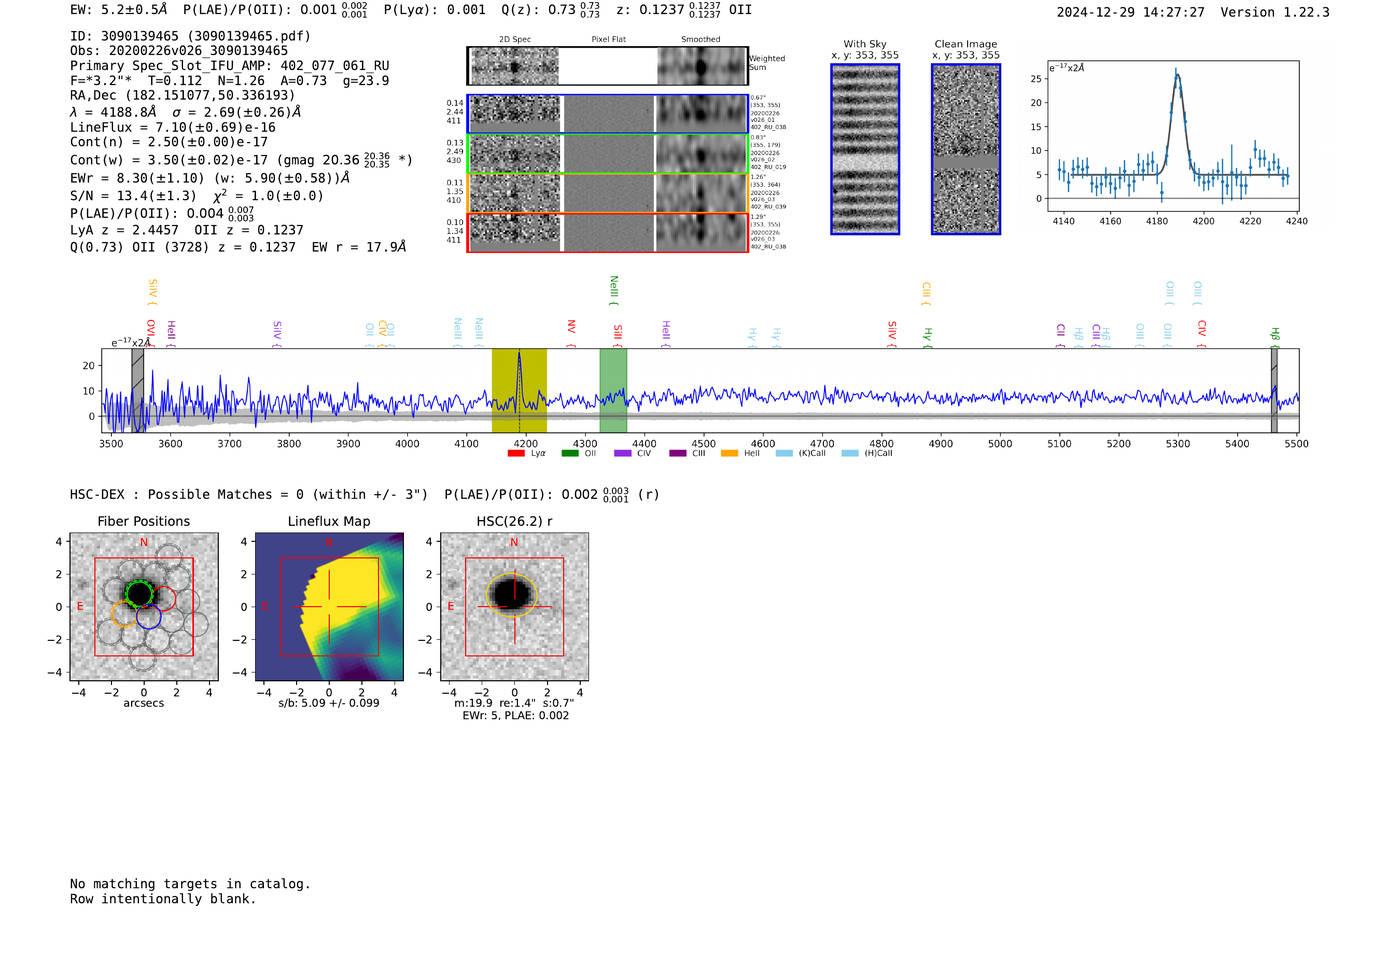Select the blue-bordered 2D Spec fiber cutout
The width and height of the screenshot is (1400, 953).
pyautogui.click(x=515, y=114)
